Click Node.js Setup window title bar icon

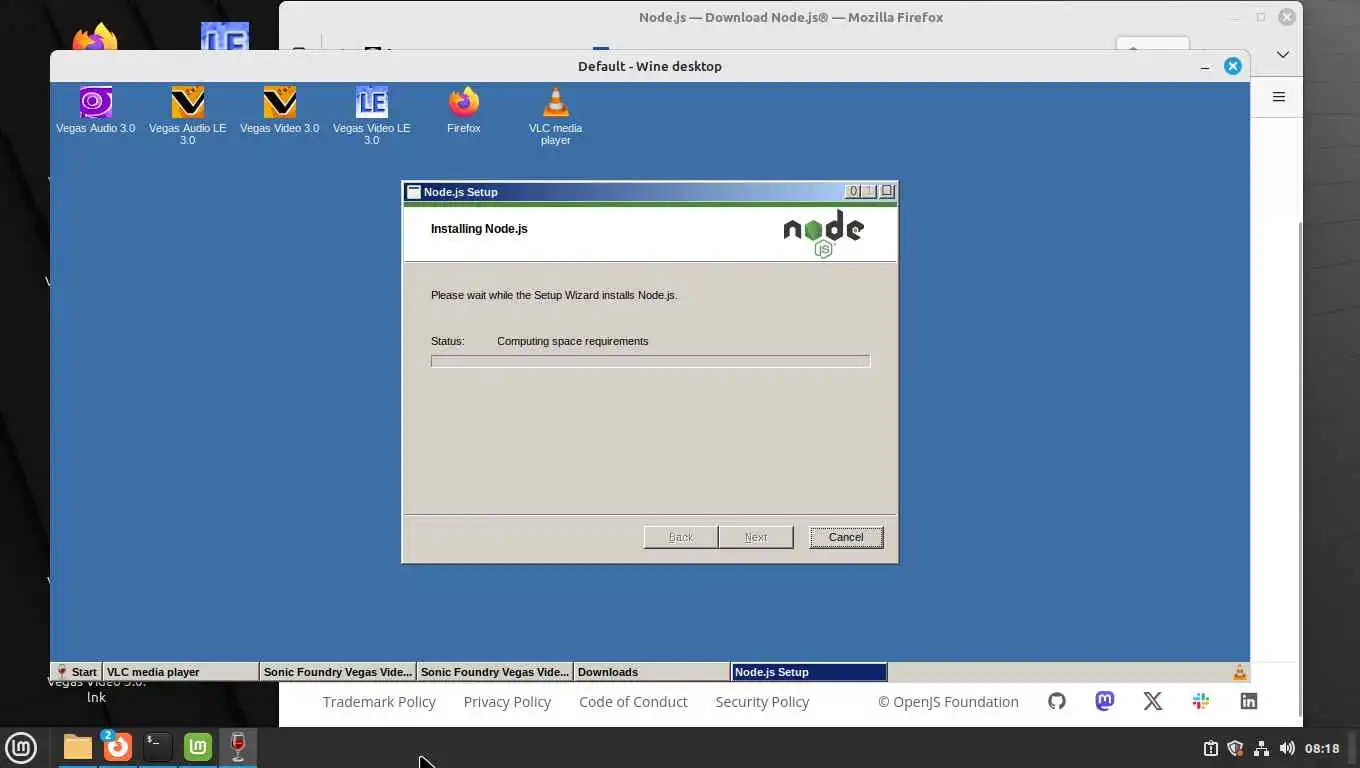pyautogui.click(x=414, y=192)
